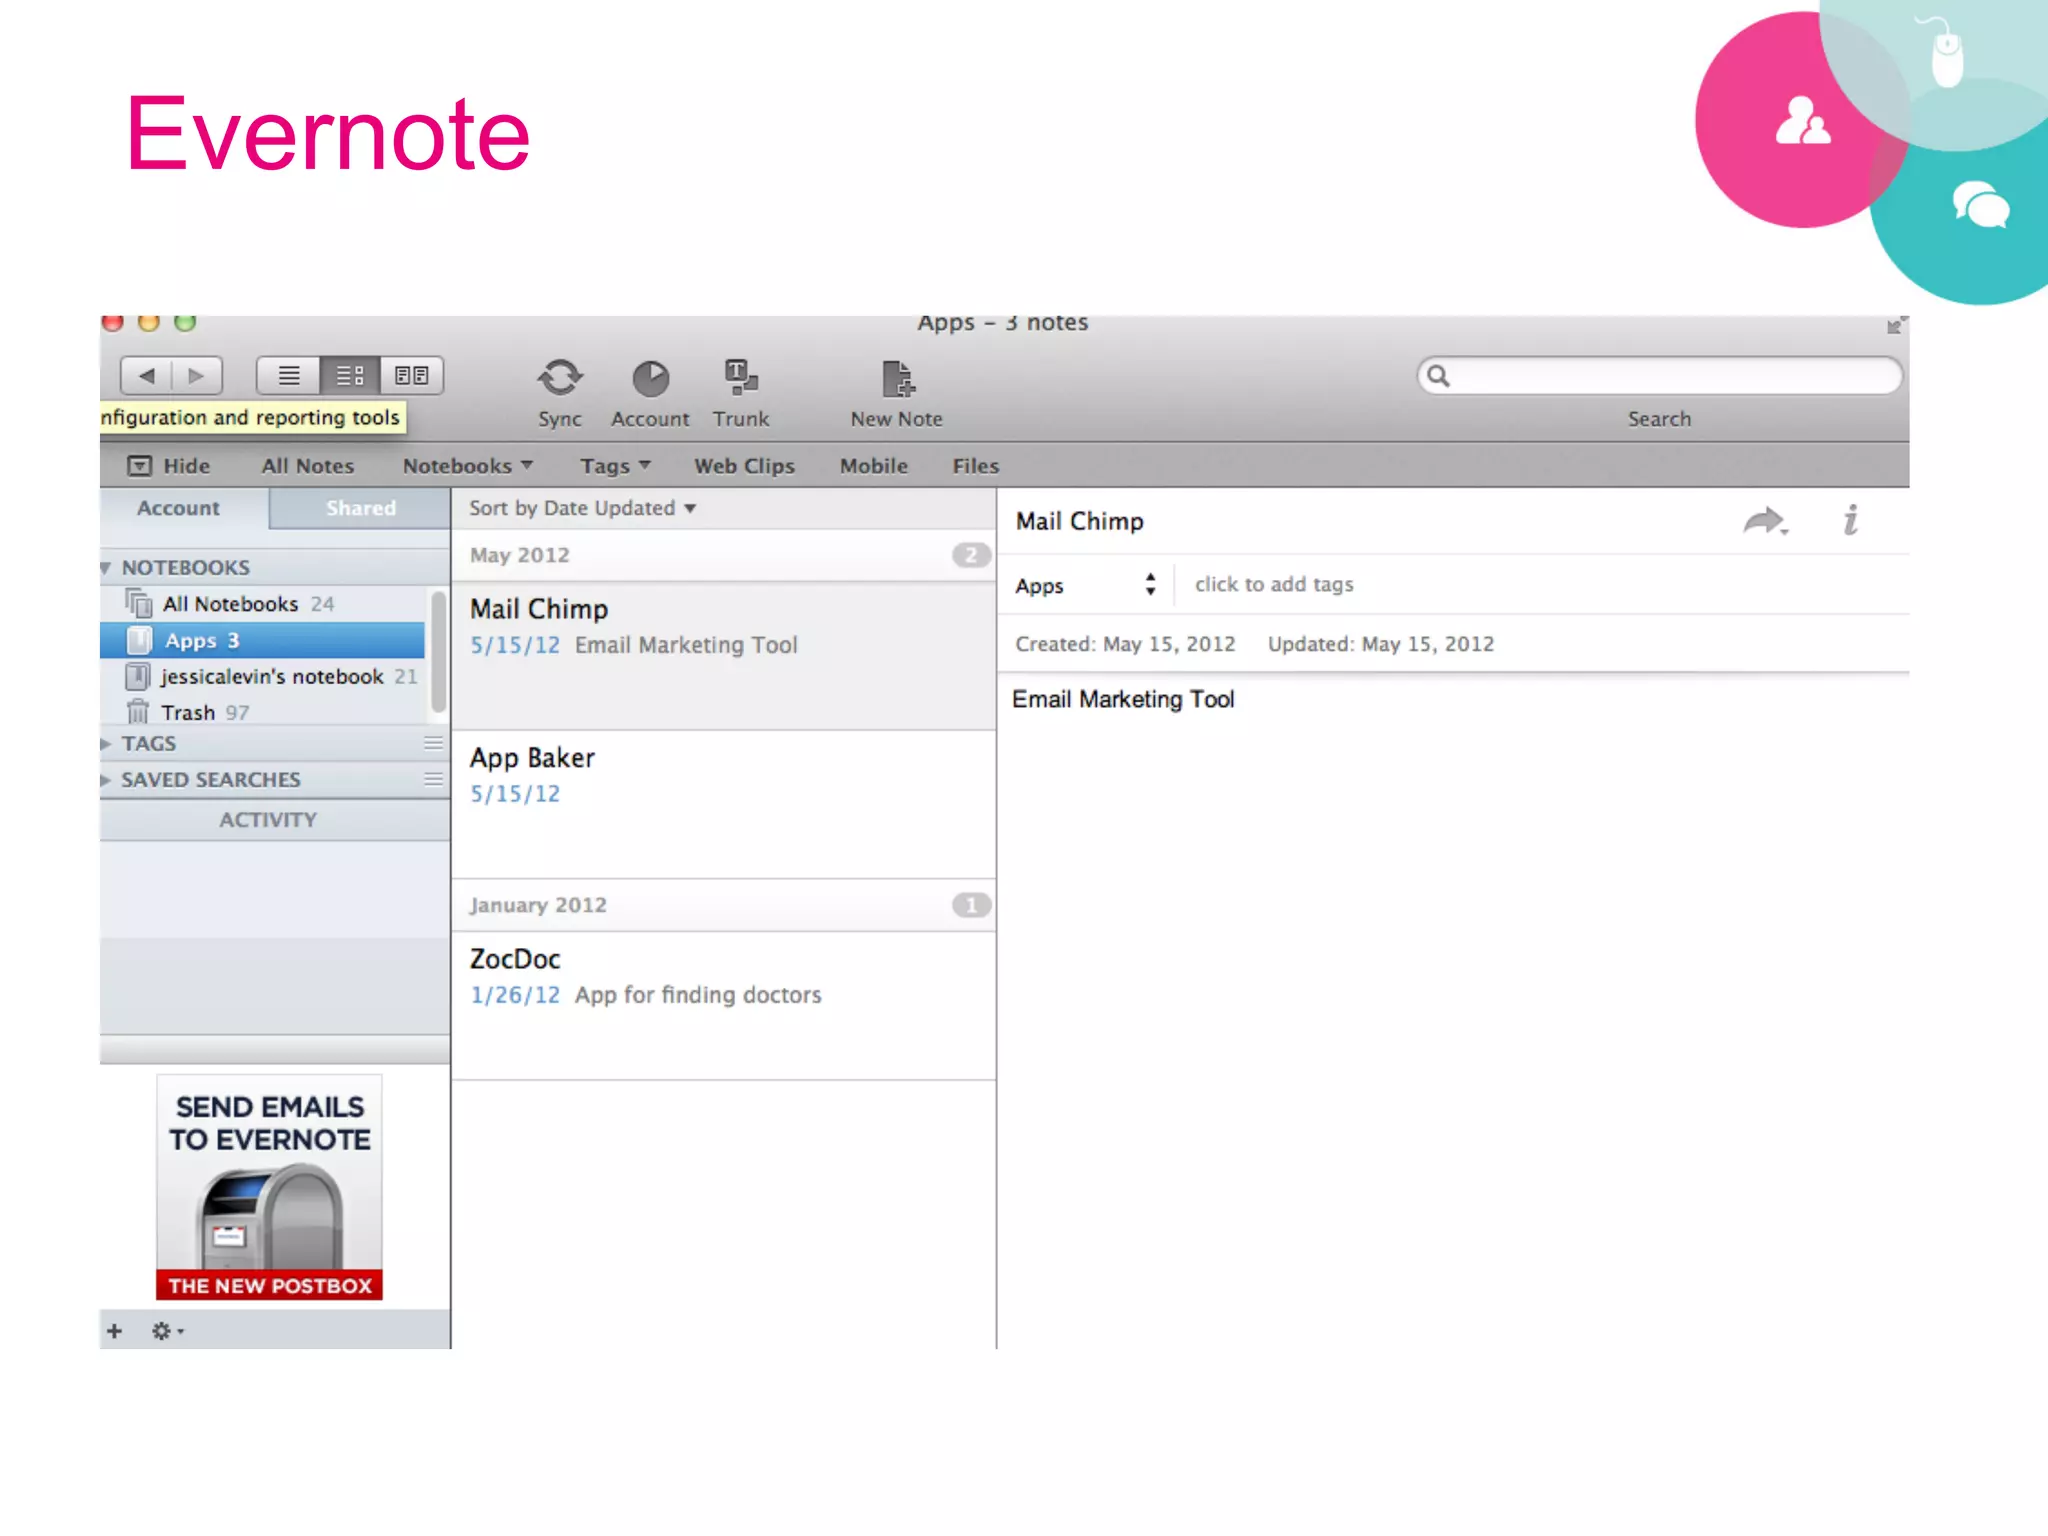
Task: Open the Notebooks dropdown in filter bar
Action: (x=467, y=466)
